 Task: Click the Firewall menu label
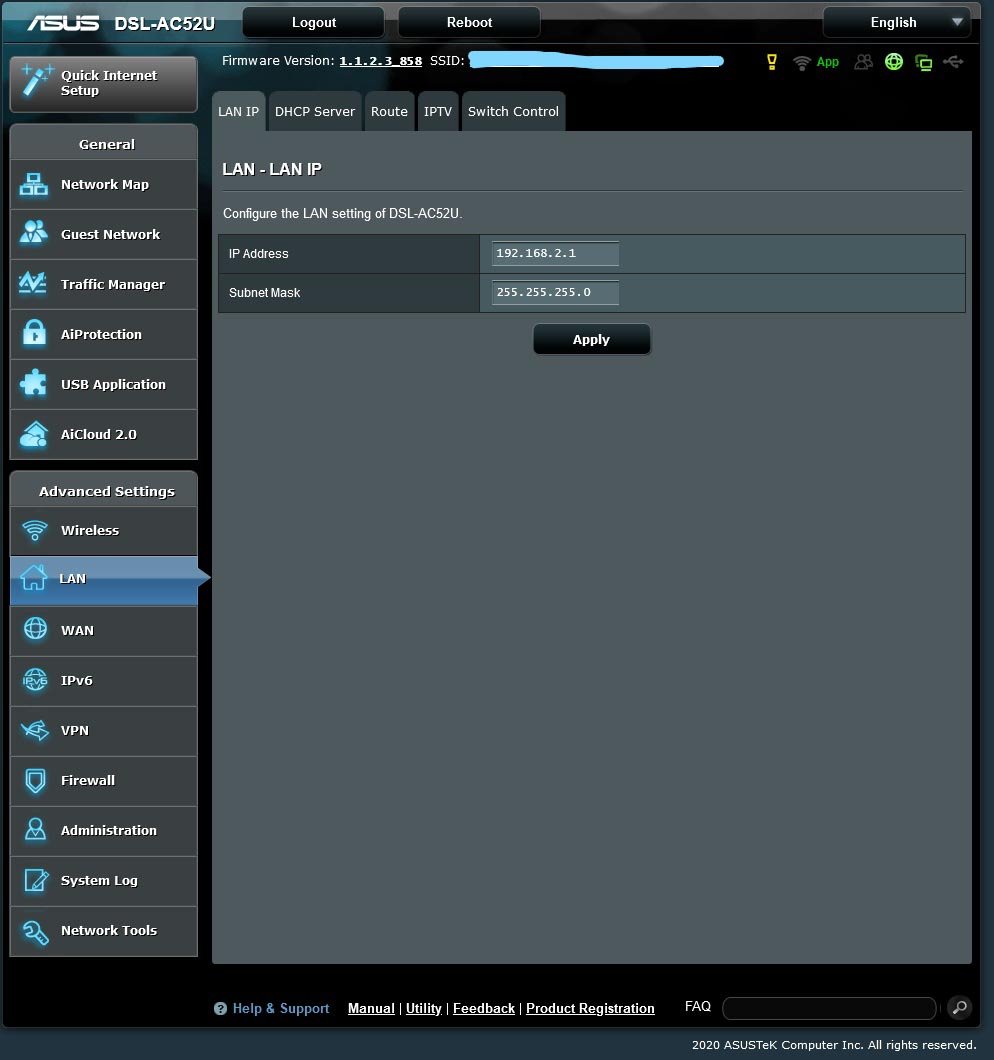pyautogui.click(x=88, y=780)
